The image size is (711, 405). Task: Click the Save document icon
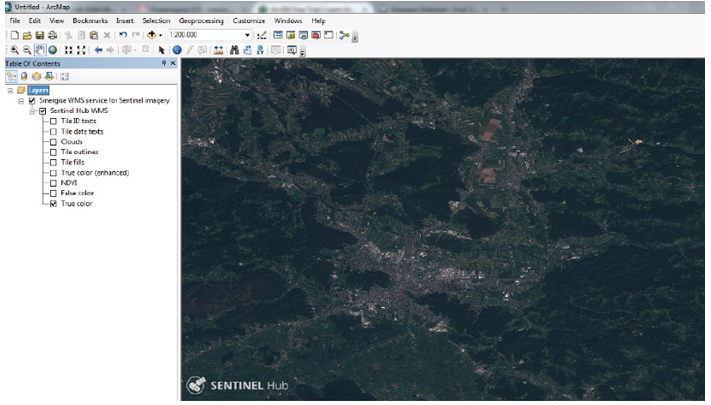point(38,35)
